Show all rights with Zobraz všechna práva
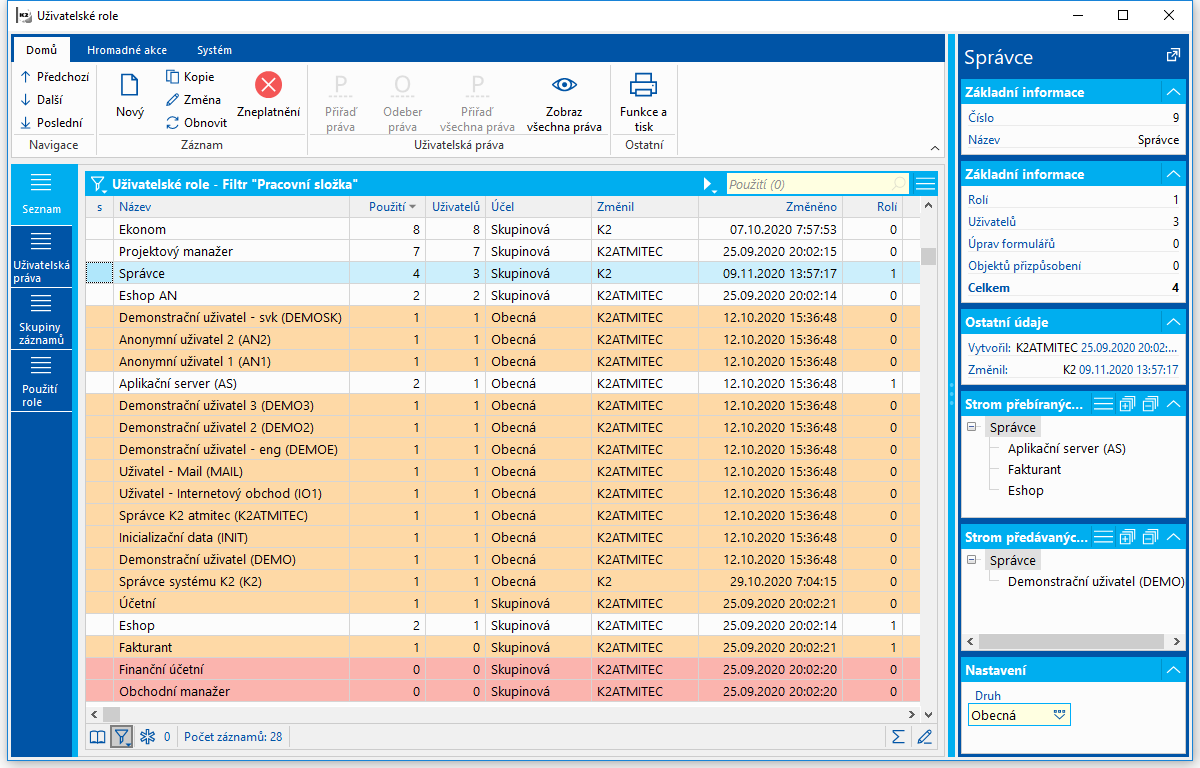 click(564, 102)
